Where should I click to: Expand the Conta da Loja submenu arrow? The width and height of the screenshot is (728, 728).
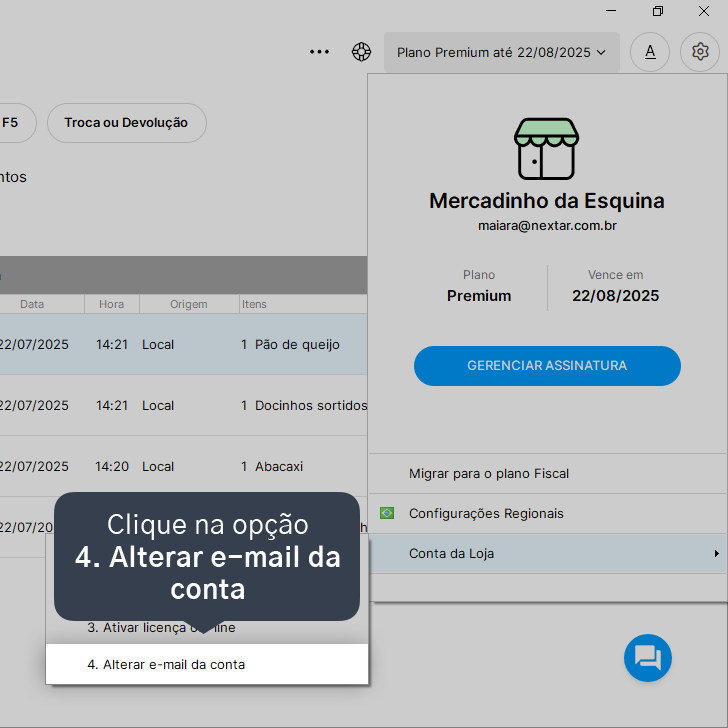coord(717,553)
